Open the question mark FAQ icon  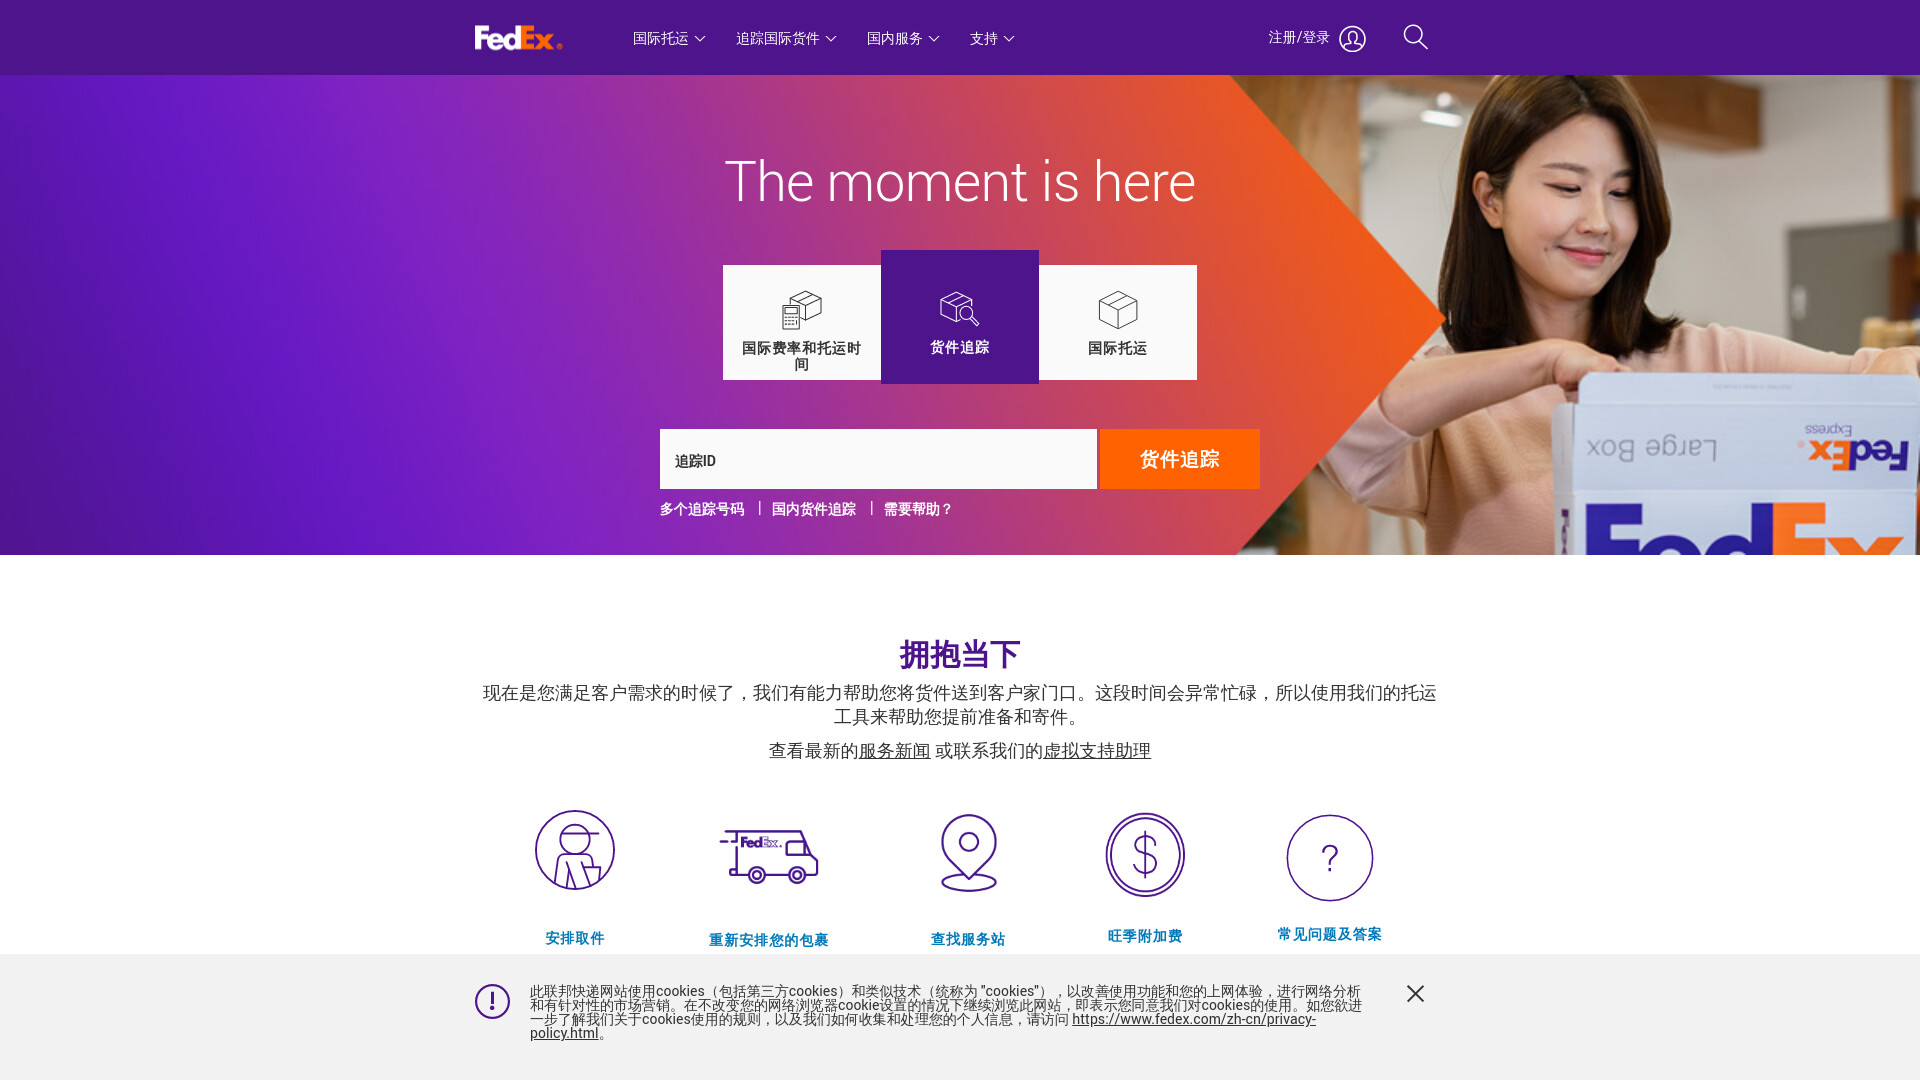1330,858
